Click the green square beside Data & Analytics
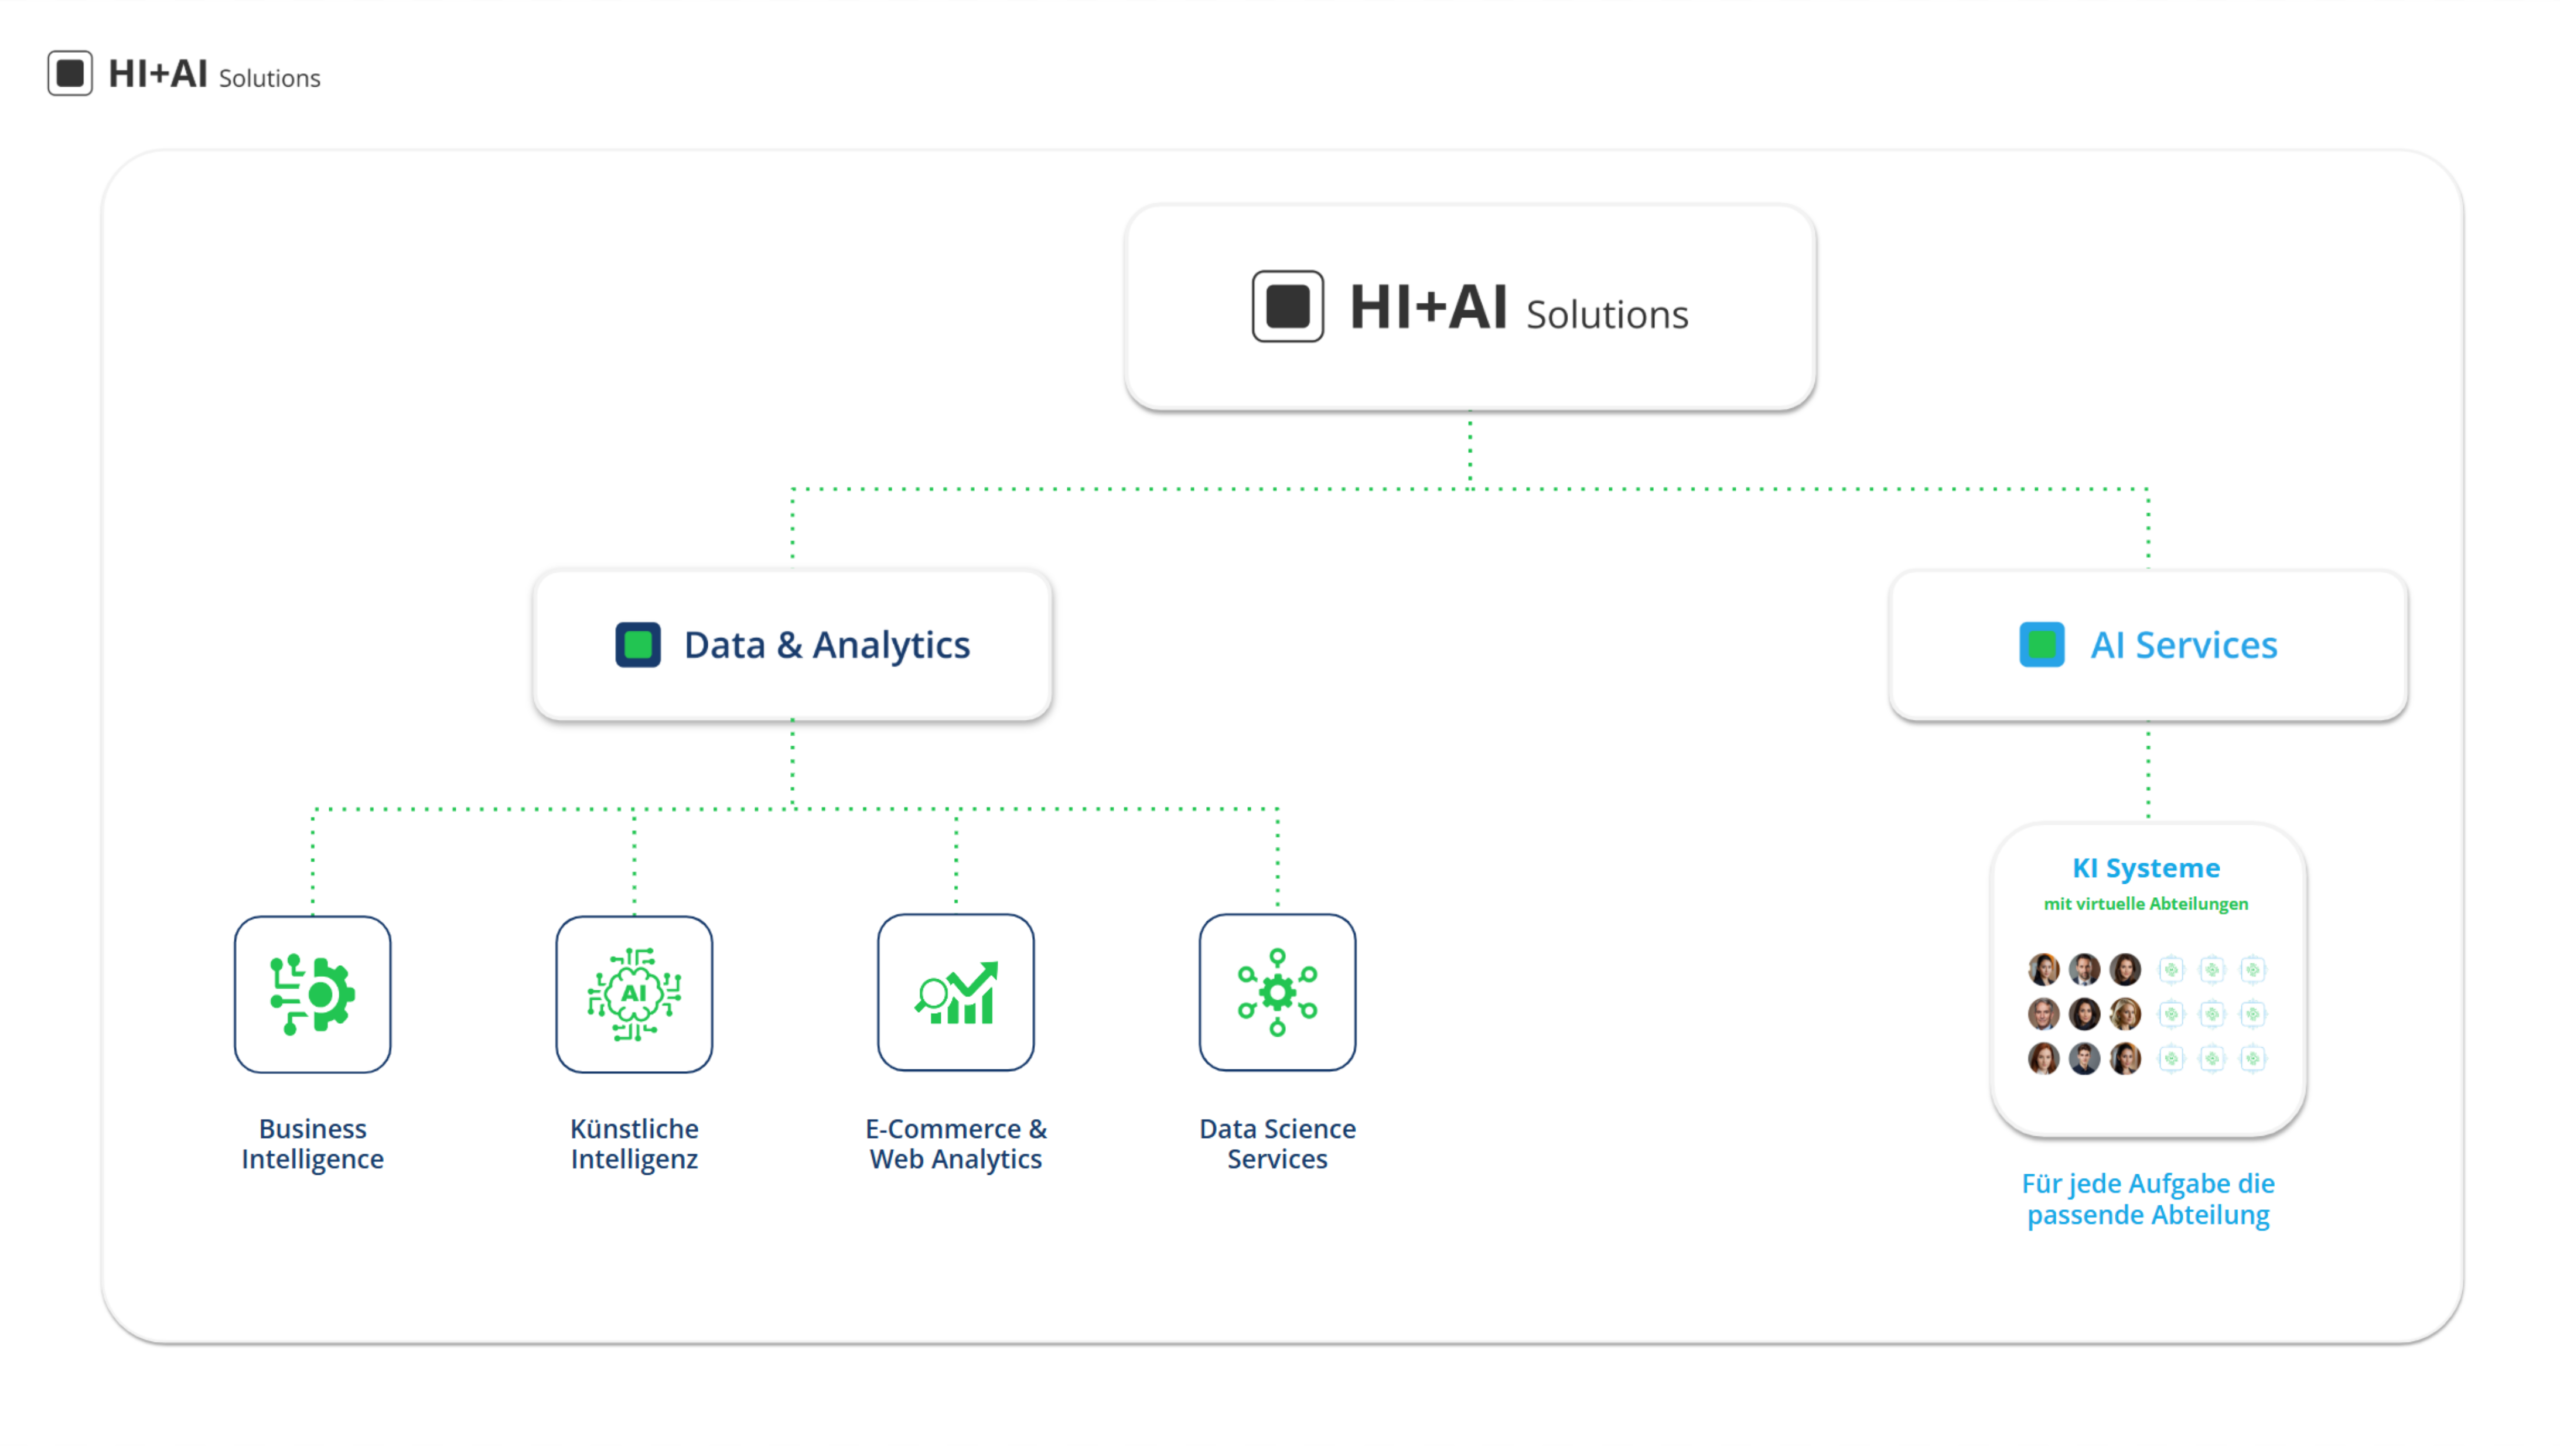Image resolution: width=2560 pixels, height=1446 pixels. coord(637,645)
